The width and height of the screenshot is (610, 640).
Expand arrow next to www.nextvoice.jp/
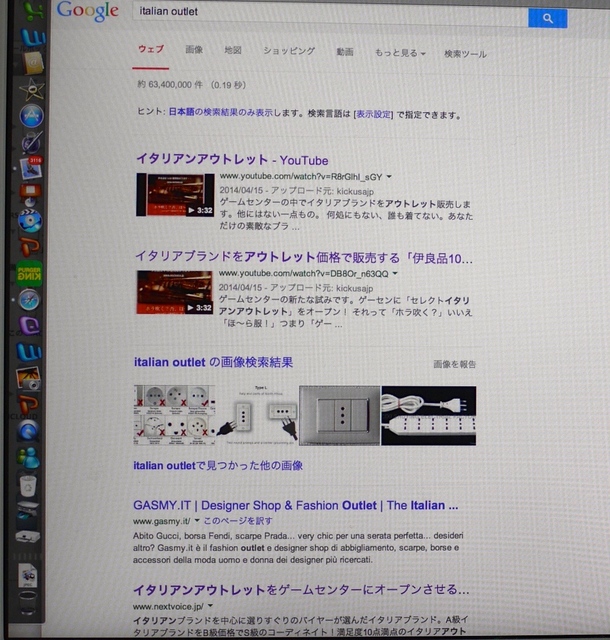tap(211, 606)
